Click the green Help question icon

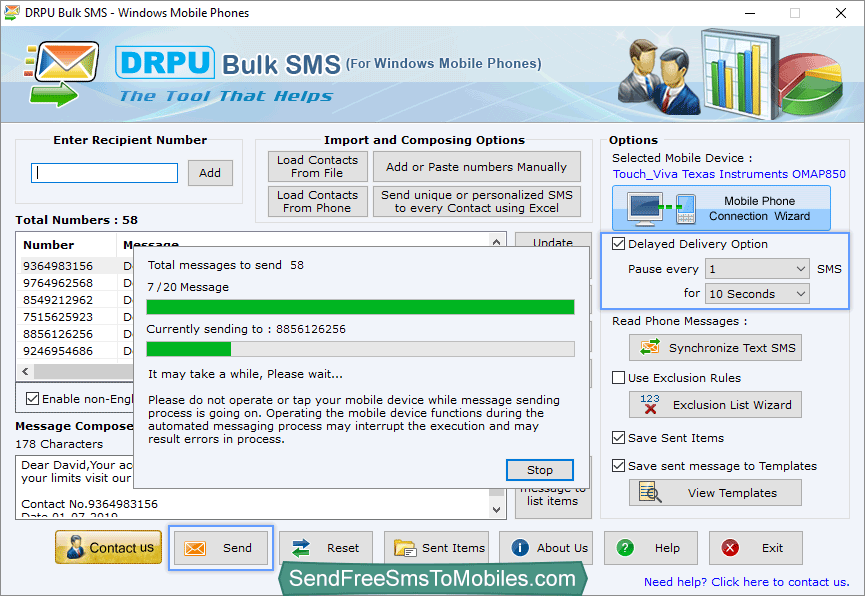(625, 548)
